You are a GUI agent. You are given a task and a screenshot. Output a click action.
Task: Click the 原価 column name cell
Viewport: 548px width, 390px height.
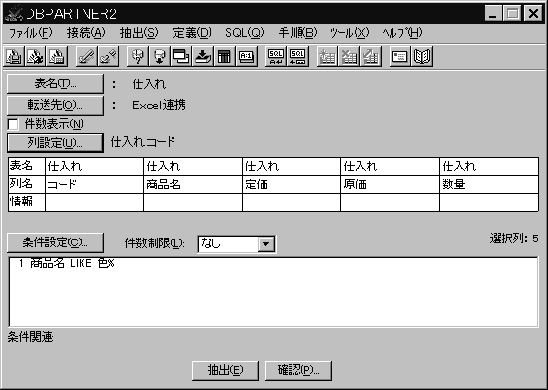[390, 185]
